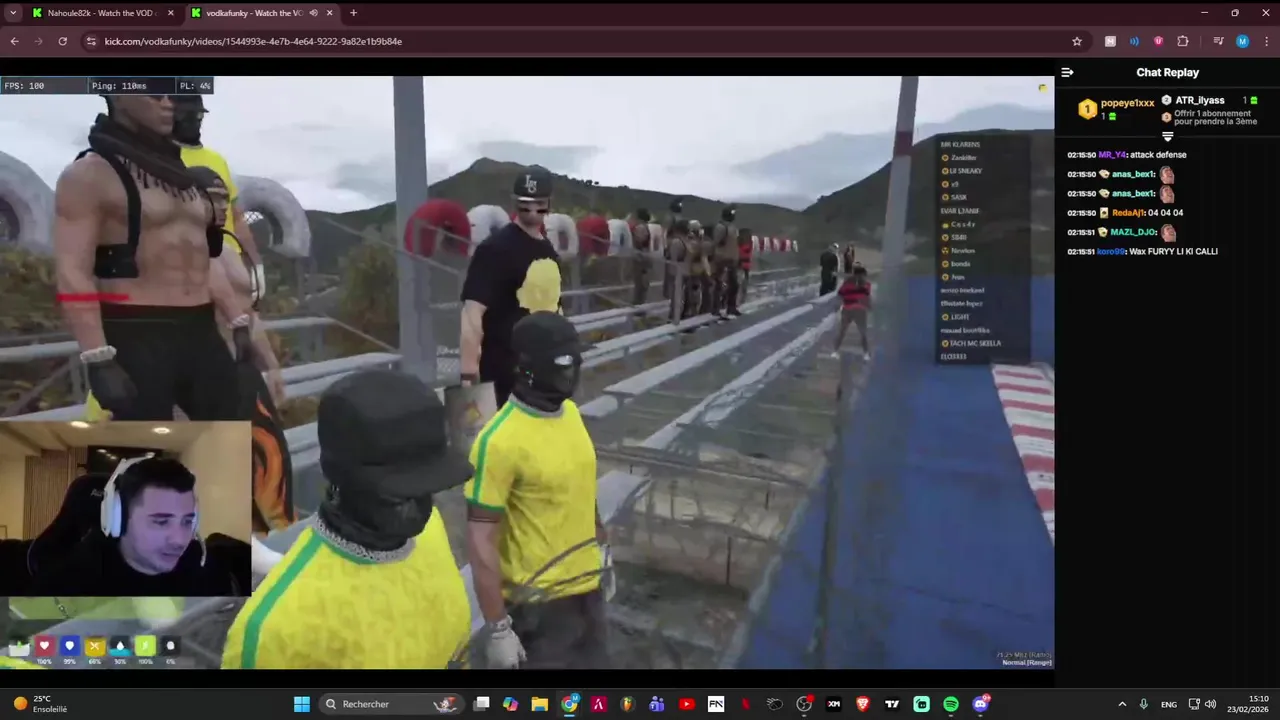Screen dimensions: 1280x720
Task: Open the FN app taskbar icon
Action: pos(716,704)
